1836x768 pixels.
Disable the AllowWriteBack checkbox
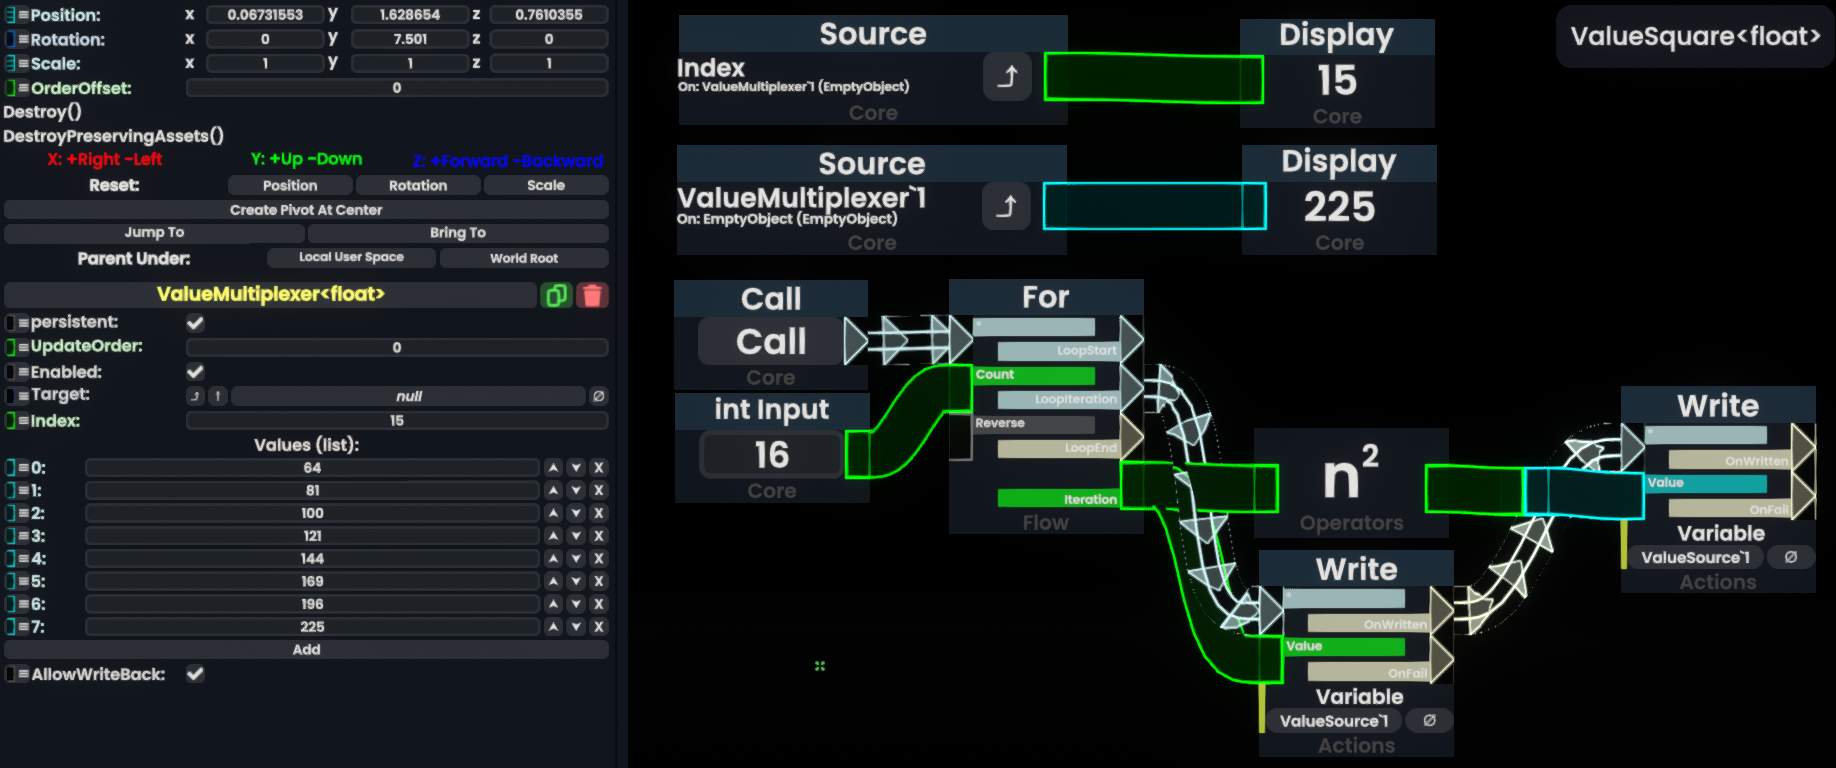click(x=195, y=674)
